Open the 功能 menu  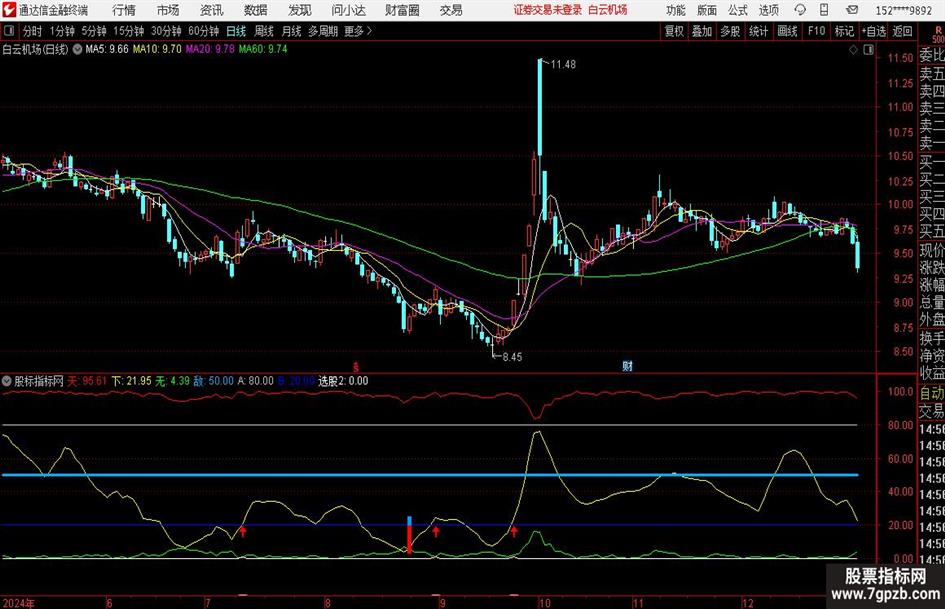[676, 10]
